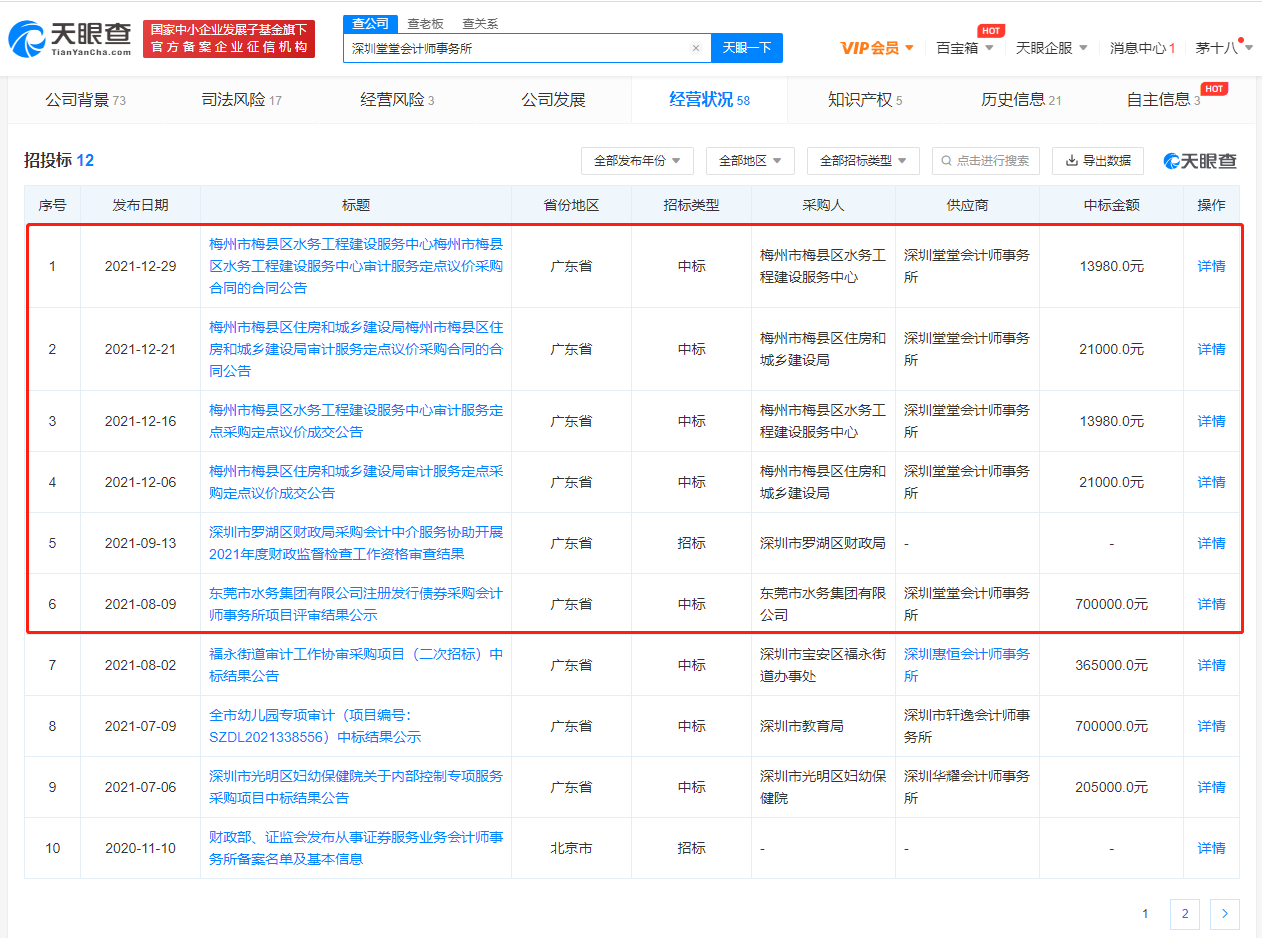This screenshot has height=938, width=1262.
Task: Click the 导出数据 export button
Action: (x=1097, y=161)
